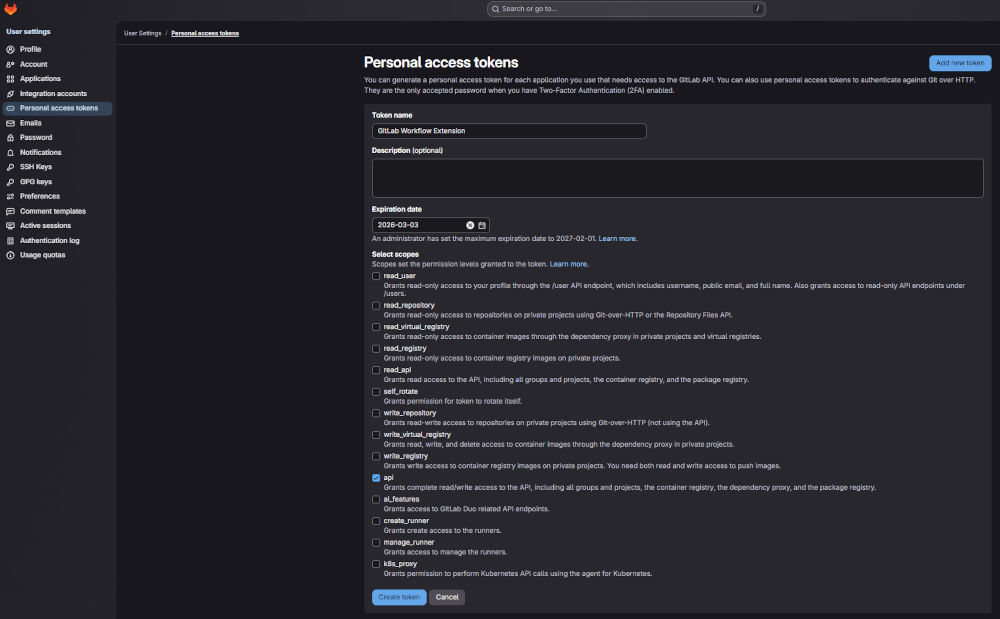
Task: Uncheck the api scope checkbox
Action: tap(376, 478)
